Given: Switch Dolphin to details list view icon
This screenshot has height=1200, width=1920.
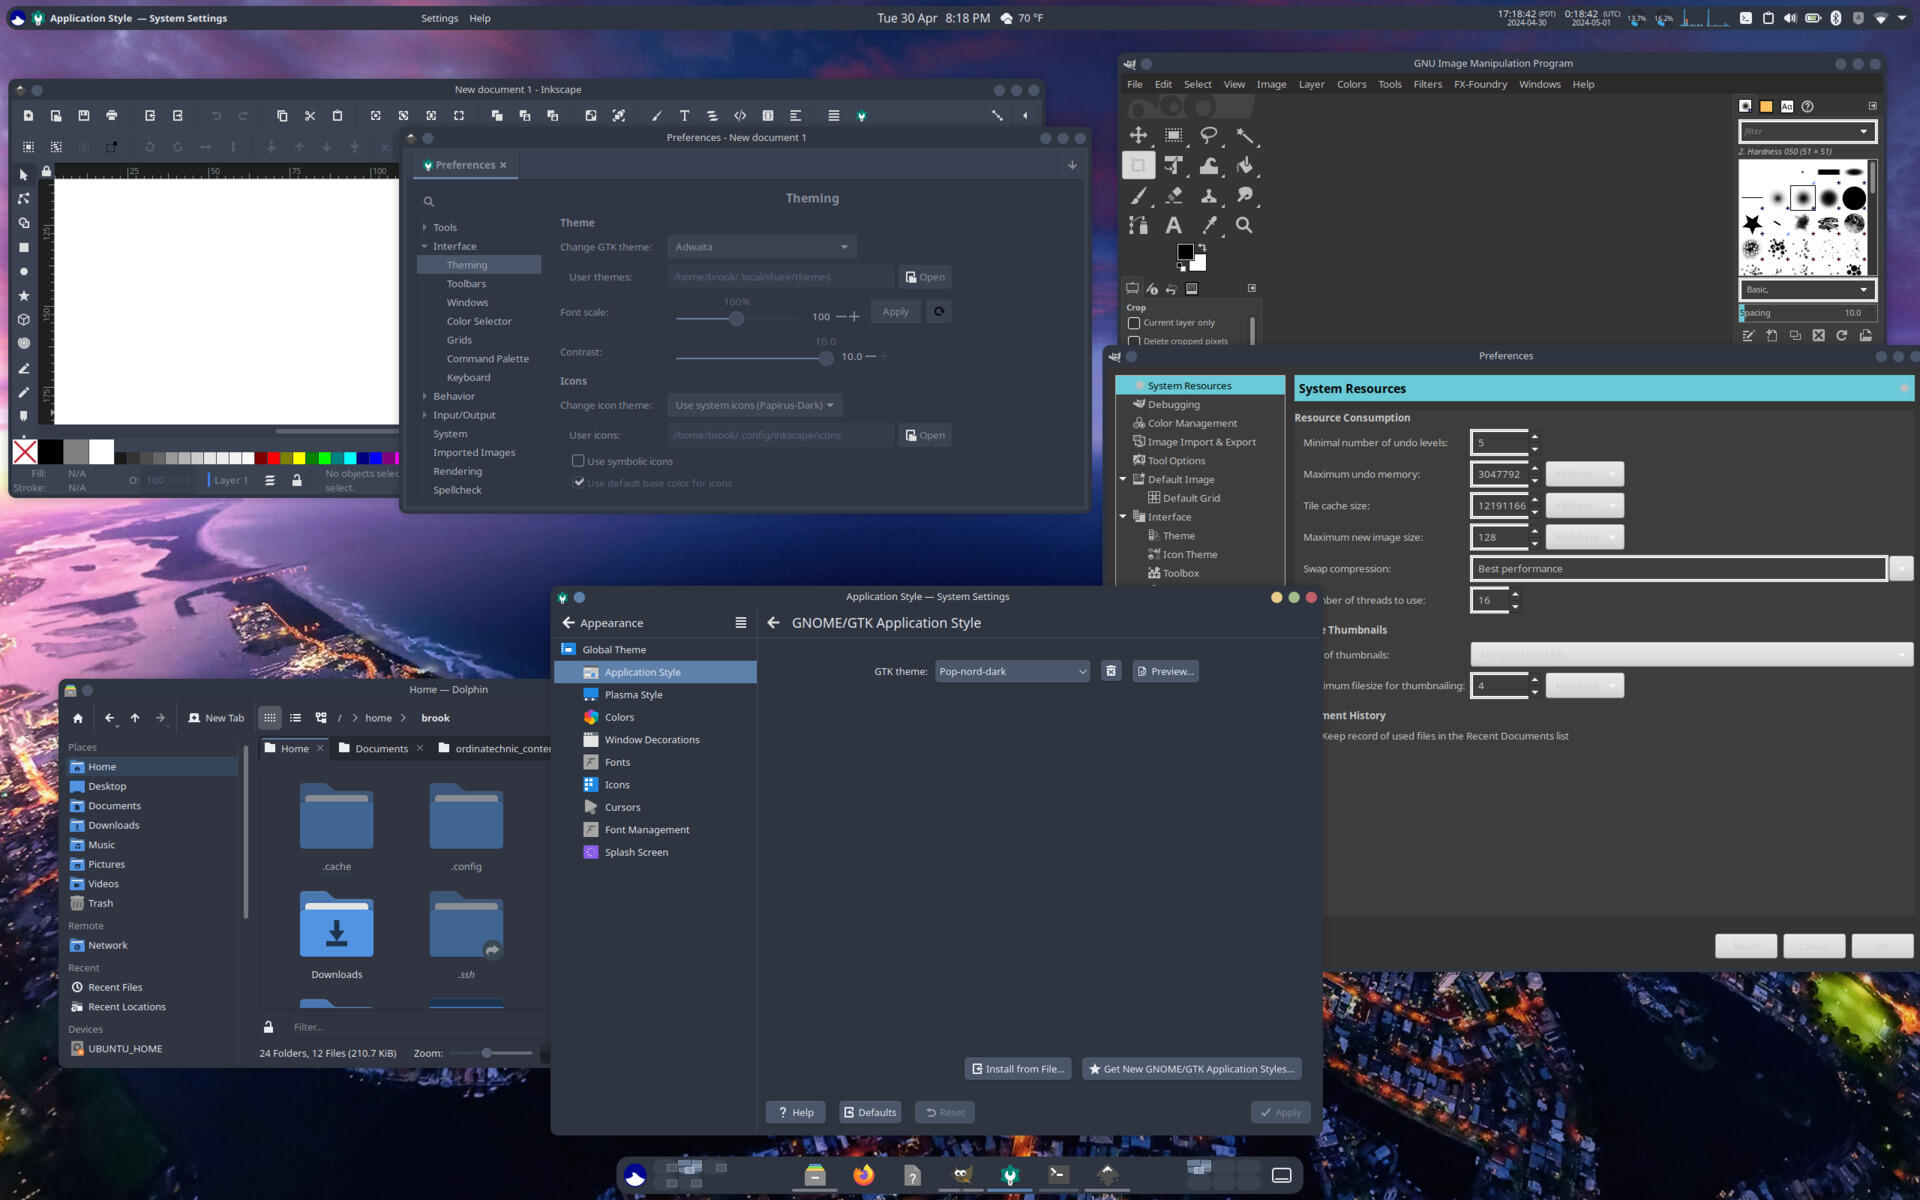Looking at the screenshot, I should 296,718.
